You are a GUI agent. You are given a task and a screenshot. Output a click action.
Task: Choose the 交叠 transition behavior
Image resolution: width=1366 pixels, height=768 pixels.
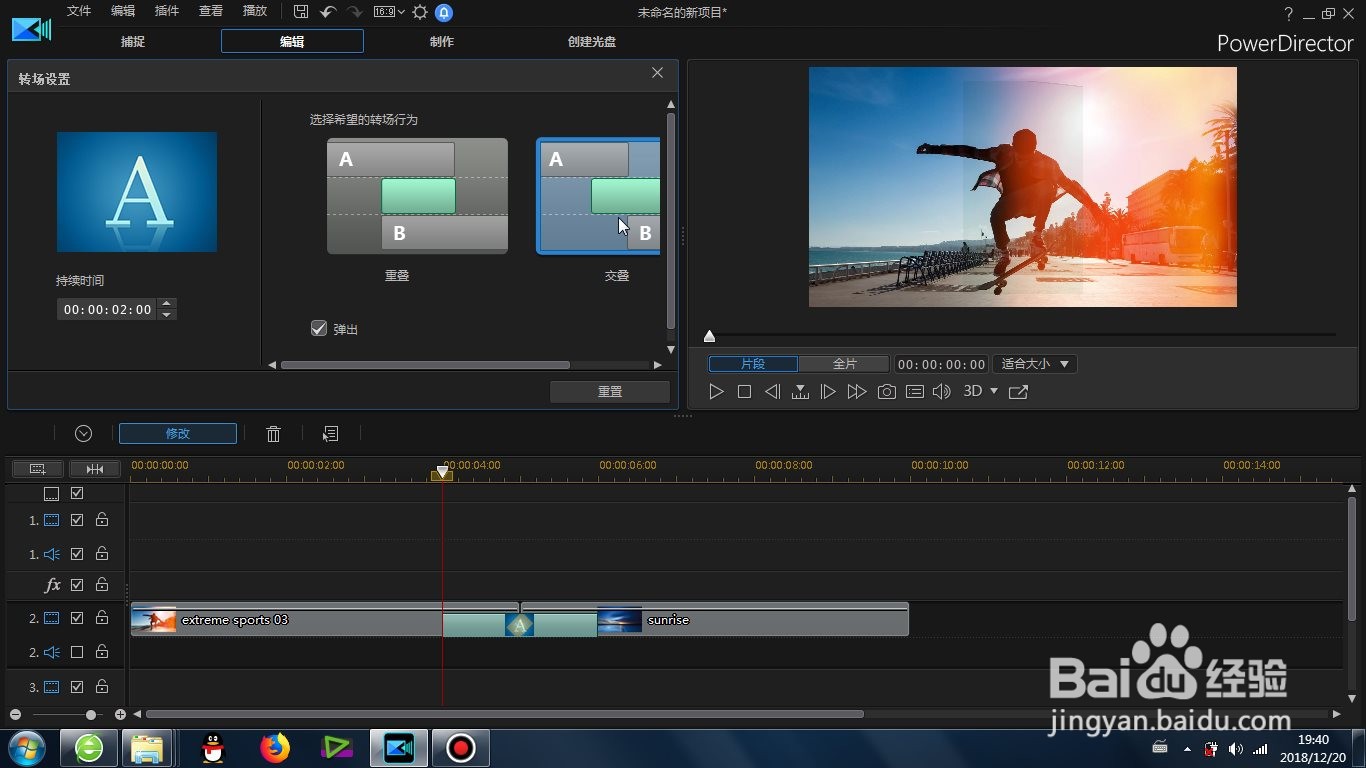pos(598,196)
